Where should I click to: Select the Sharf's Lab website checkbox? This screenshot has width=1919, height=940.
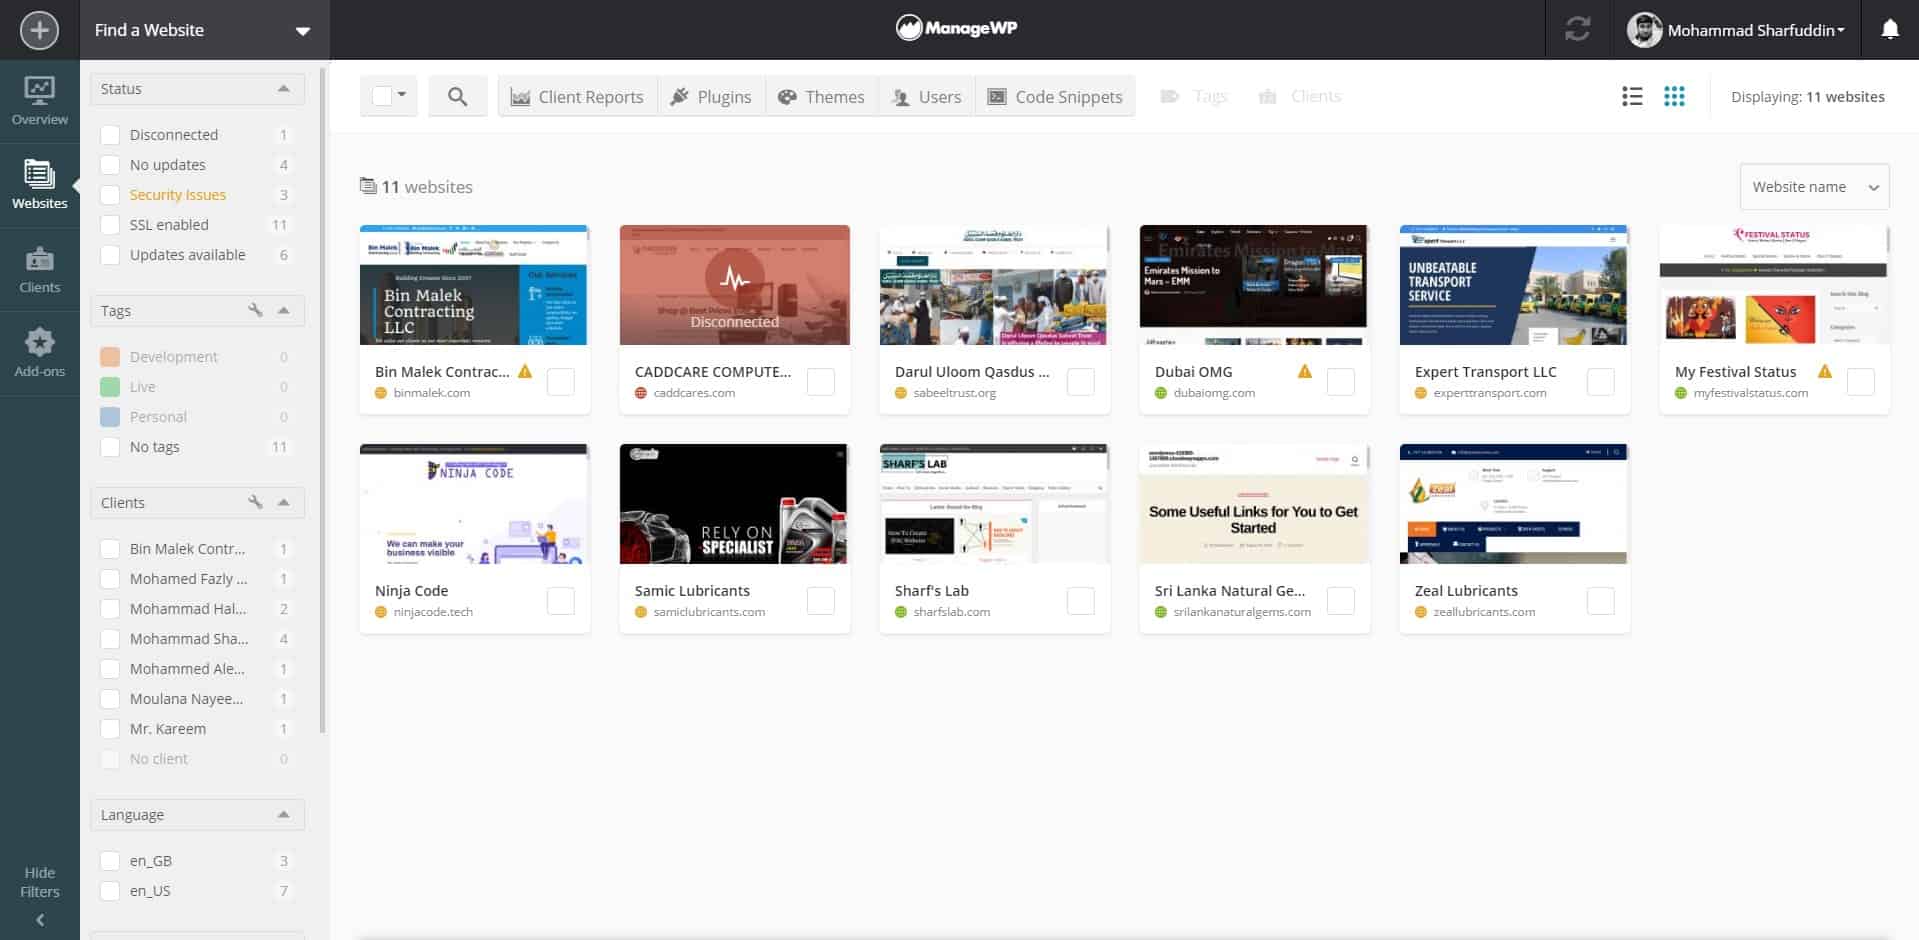point(1081,601)
